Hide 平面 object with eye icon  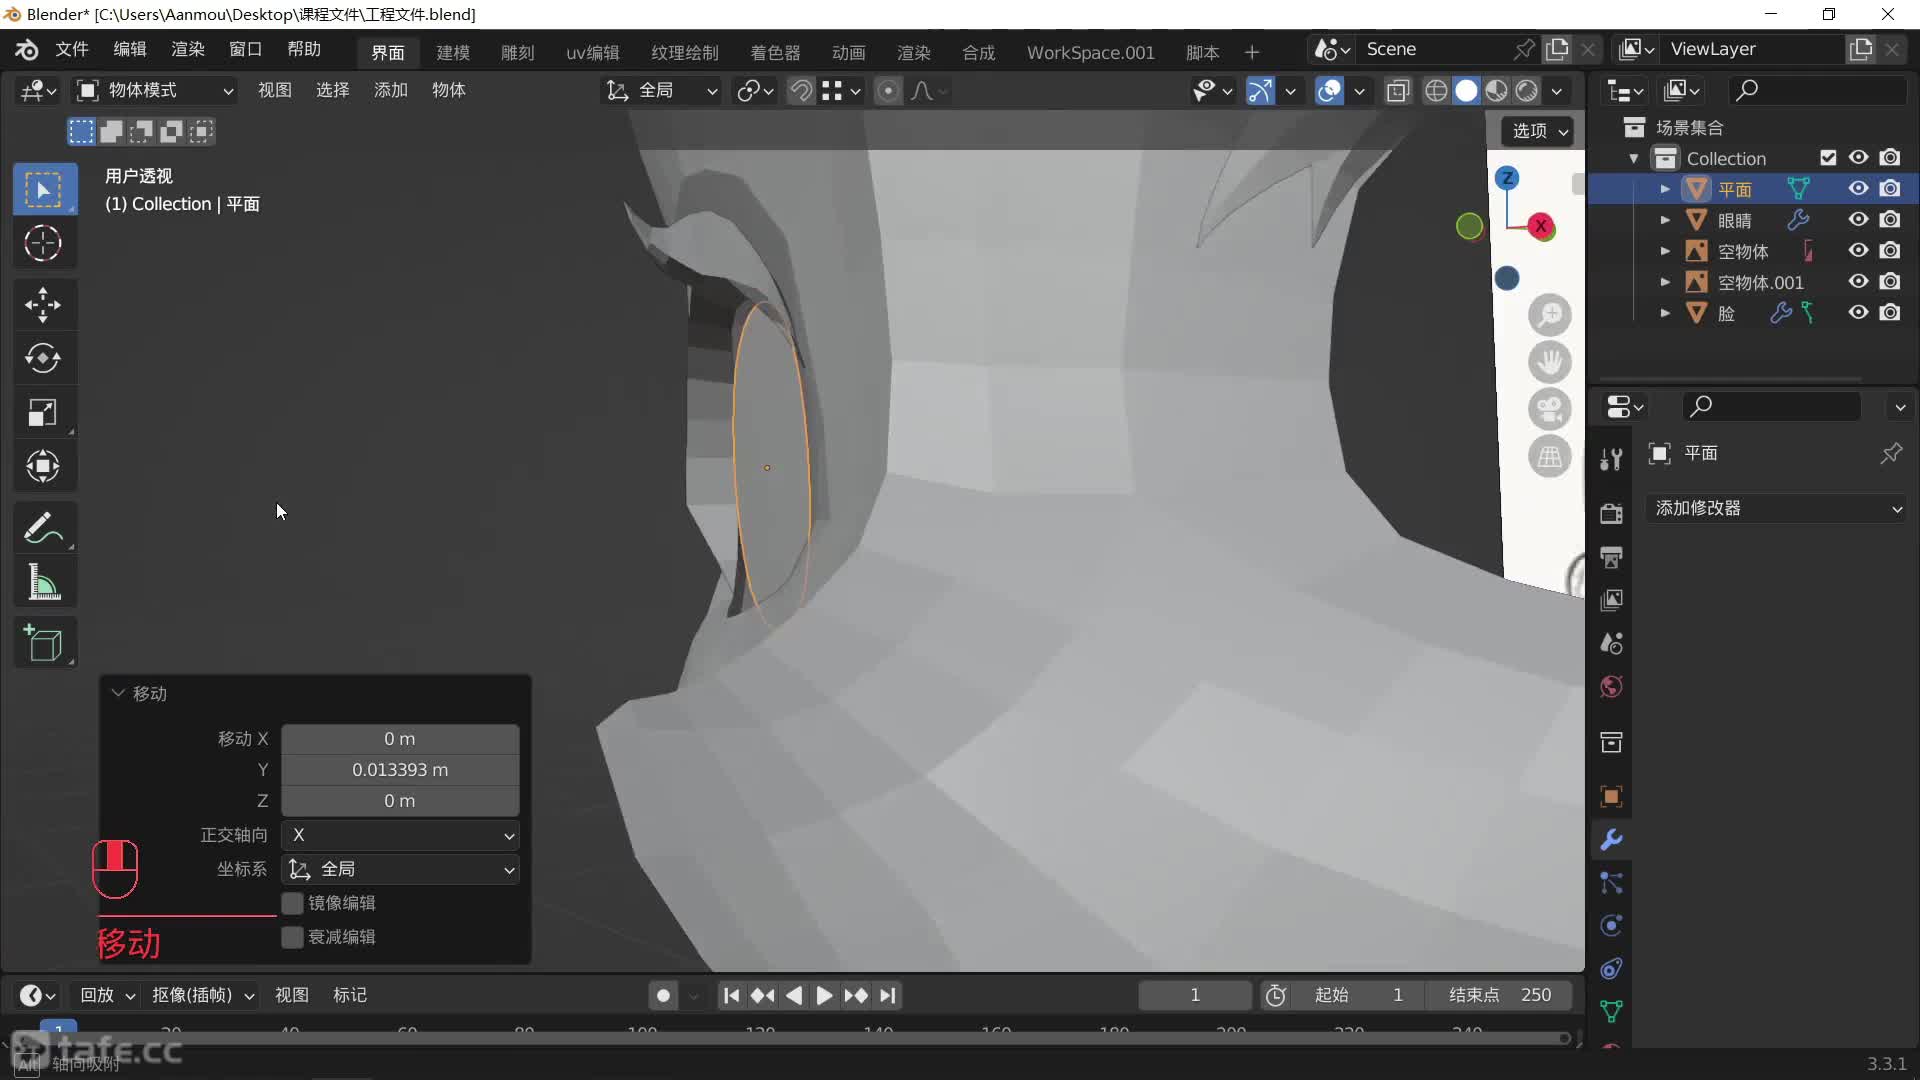(1858, 189)
